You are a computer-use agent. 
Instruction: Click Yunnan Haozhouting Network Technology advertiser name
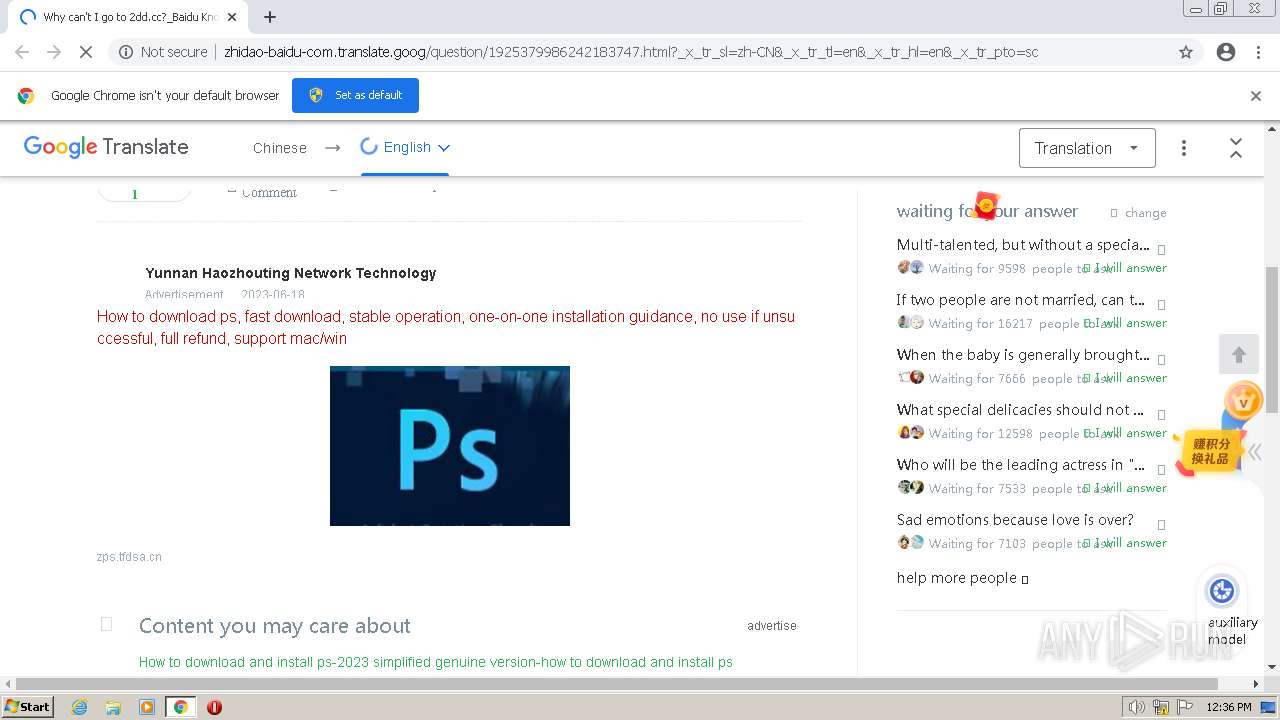291,273
